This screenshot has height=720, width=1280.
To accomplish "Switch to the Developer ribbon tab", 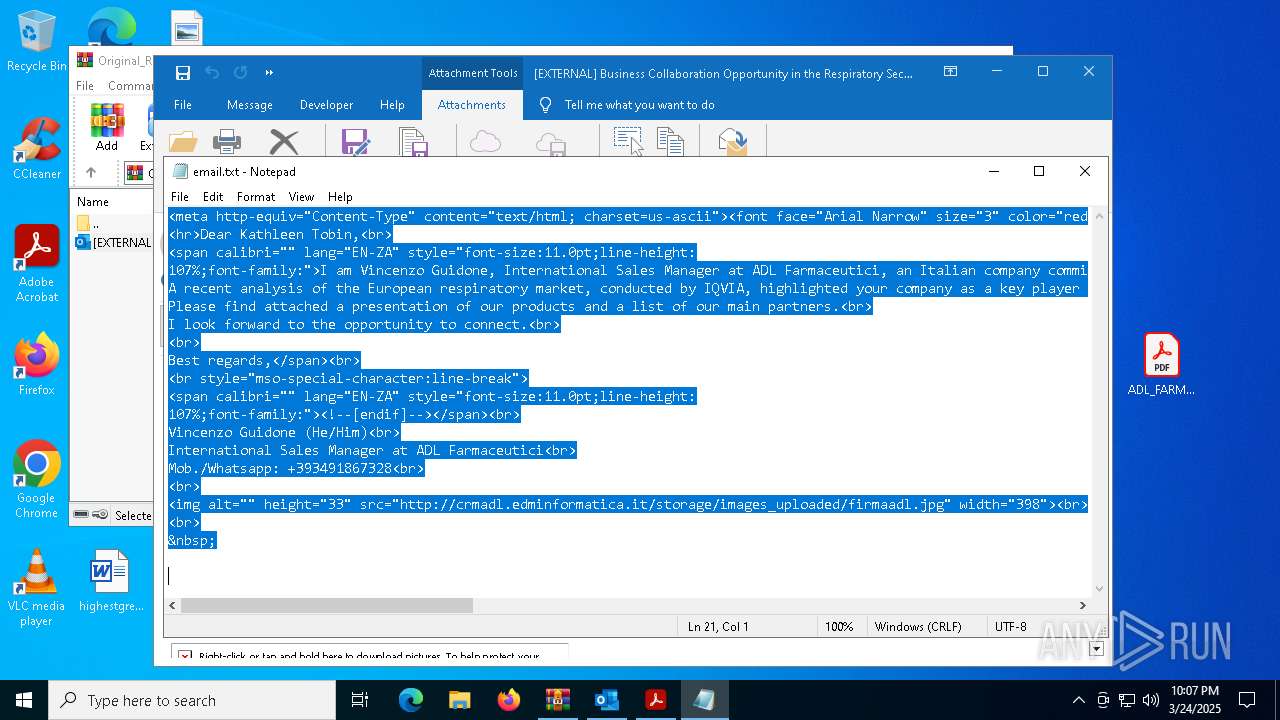I will 326,105.
